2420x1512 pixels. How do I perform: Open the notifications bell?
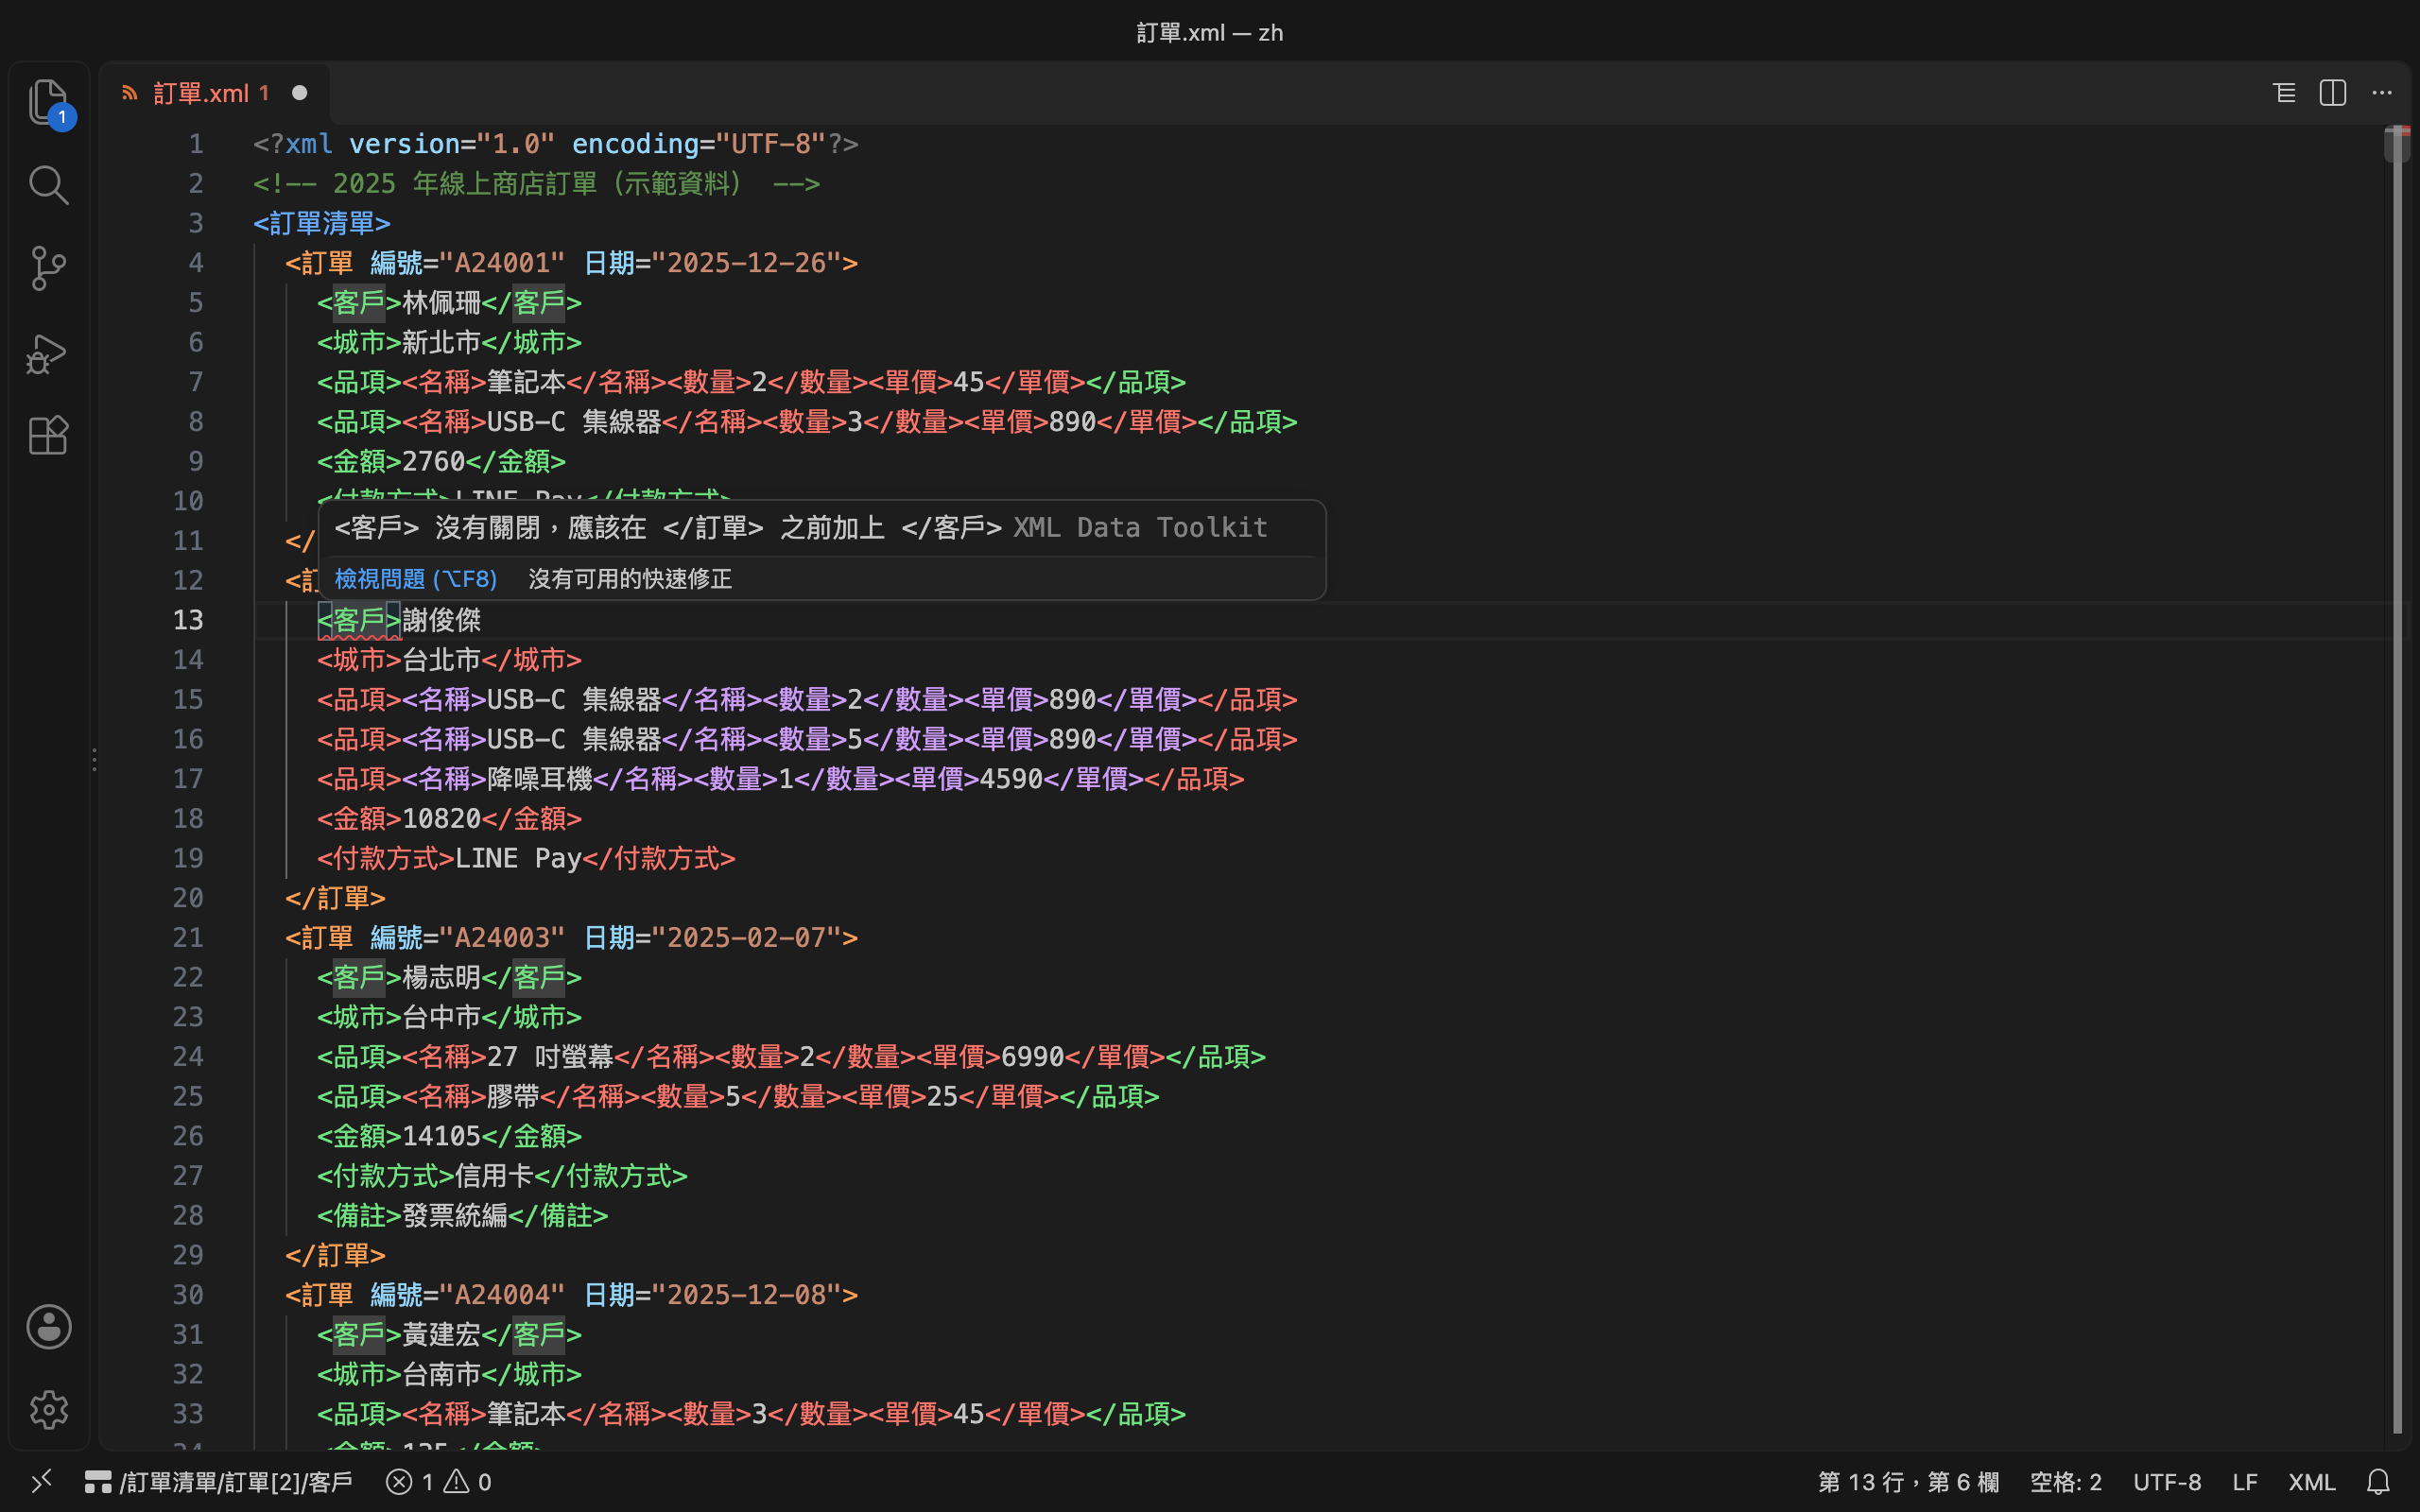tap(2379, 1481)
